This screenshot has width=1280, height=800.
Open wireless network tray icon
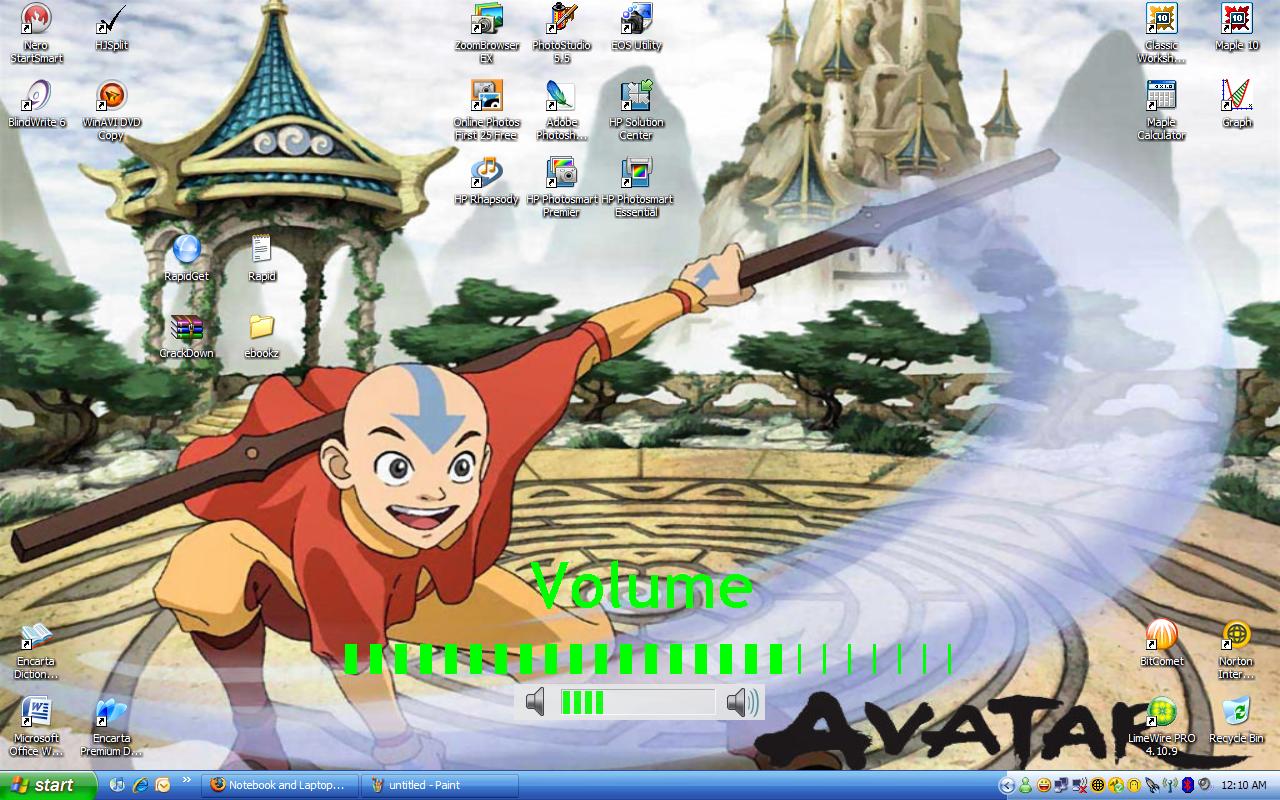tap(1170, 785)
